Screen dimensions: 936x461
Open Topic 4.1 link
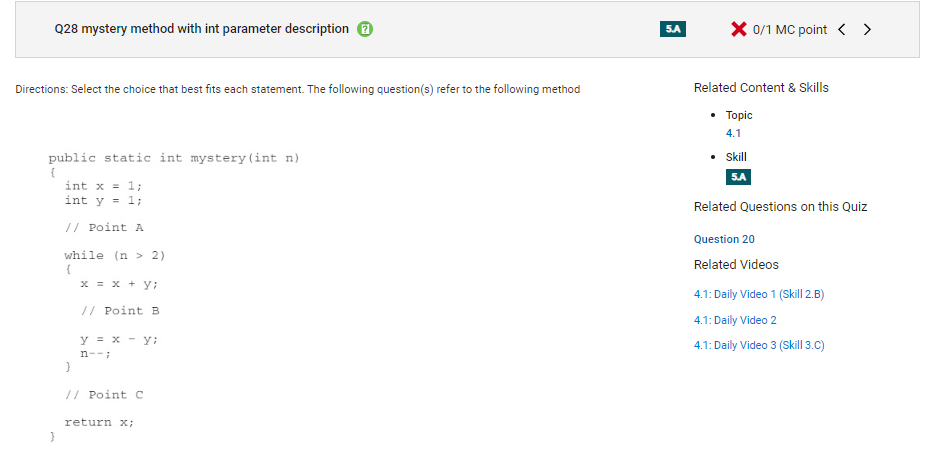coord(733,133)
